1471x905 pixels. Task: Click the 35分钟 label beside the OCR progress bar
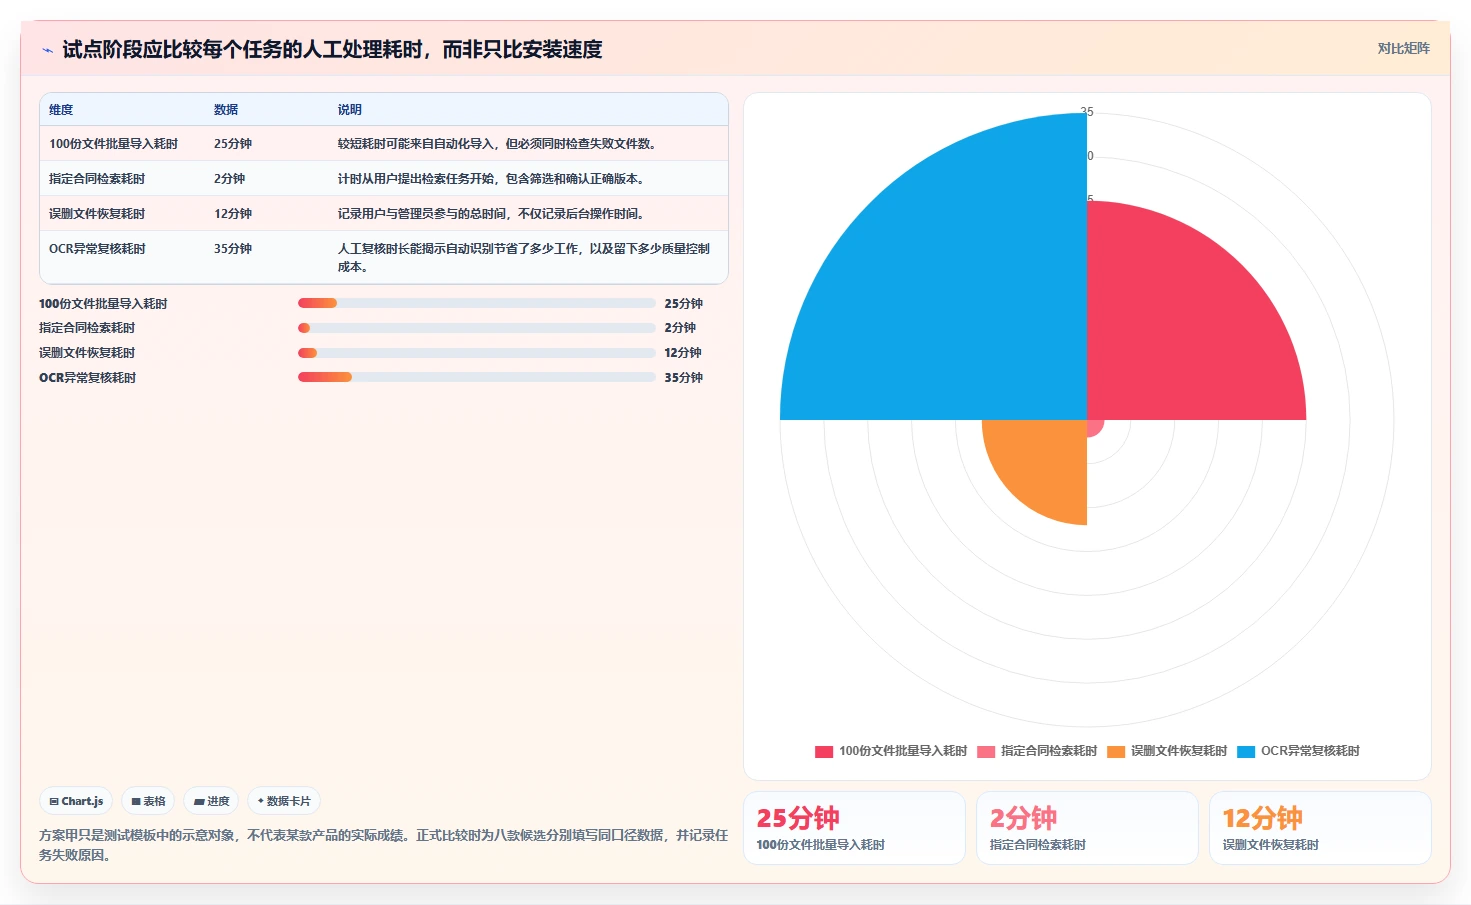[x=684, y=378]
